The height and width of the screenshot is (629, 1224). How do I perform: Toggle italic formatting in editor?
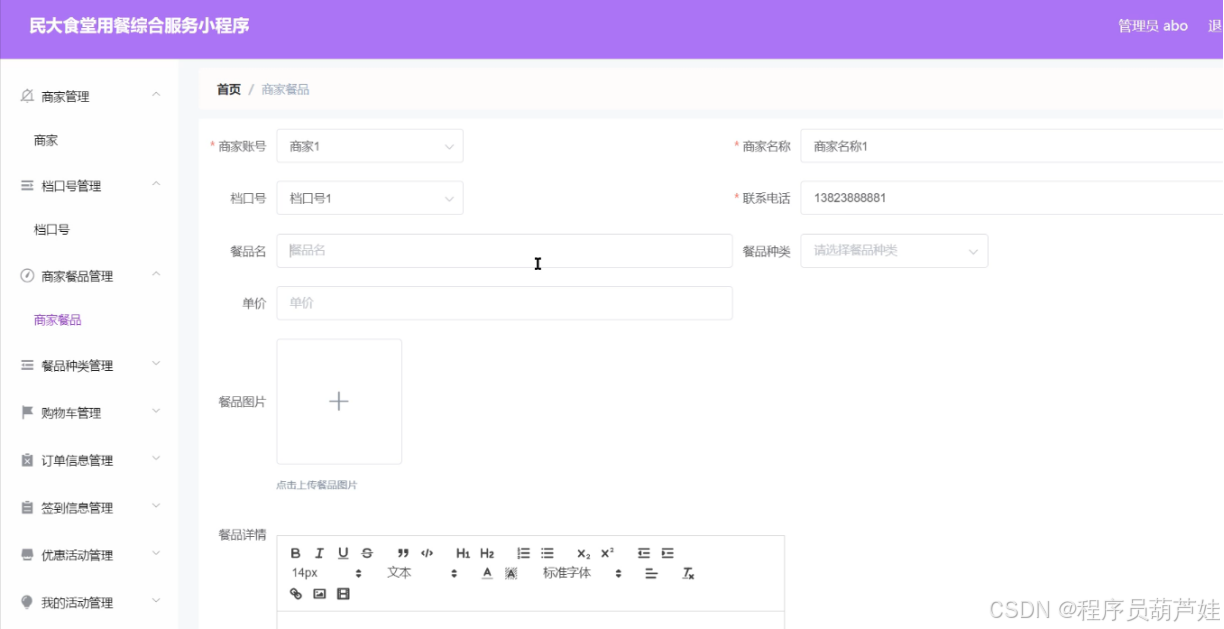[x=319, y=553]
